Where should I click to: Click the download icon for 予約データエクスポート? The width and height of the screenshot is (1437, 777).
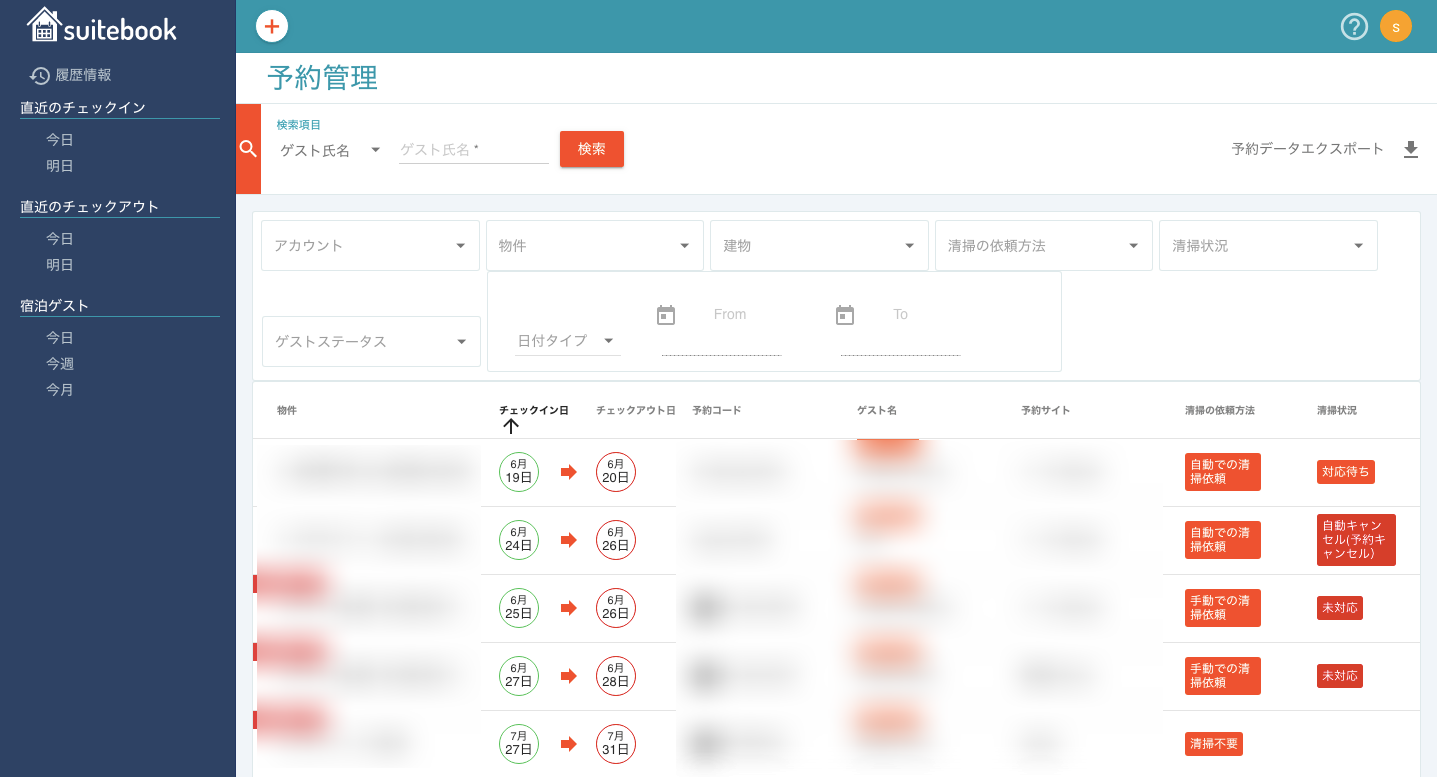coord(1411,149)
